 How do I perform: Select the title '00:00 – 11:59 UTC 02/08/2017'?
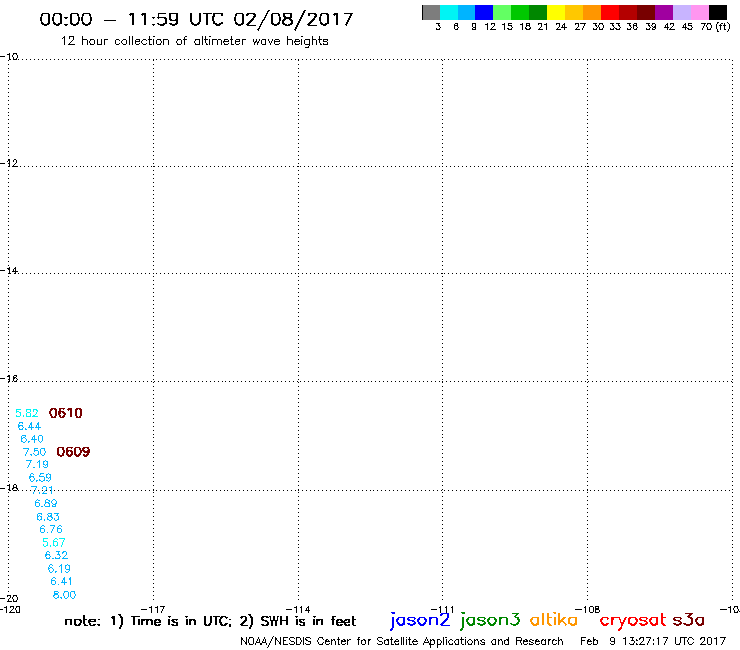coord(196,19)
